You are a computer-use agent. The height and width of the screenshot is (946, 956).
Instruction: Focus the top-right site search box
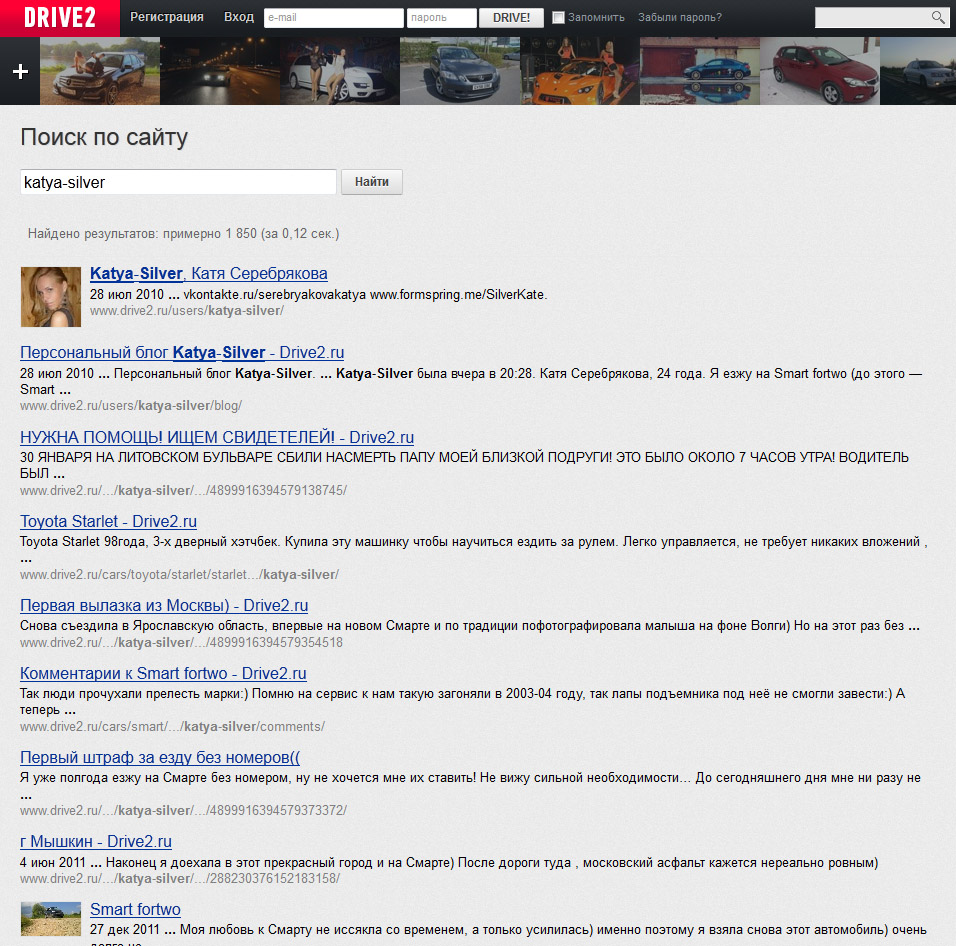tap(873, 18)
